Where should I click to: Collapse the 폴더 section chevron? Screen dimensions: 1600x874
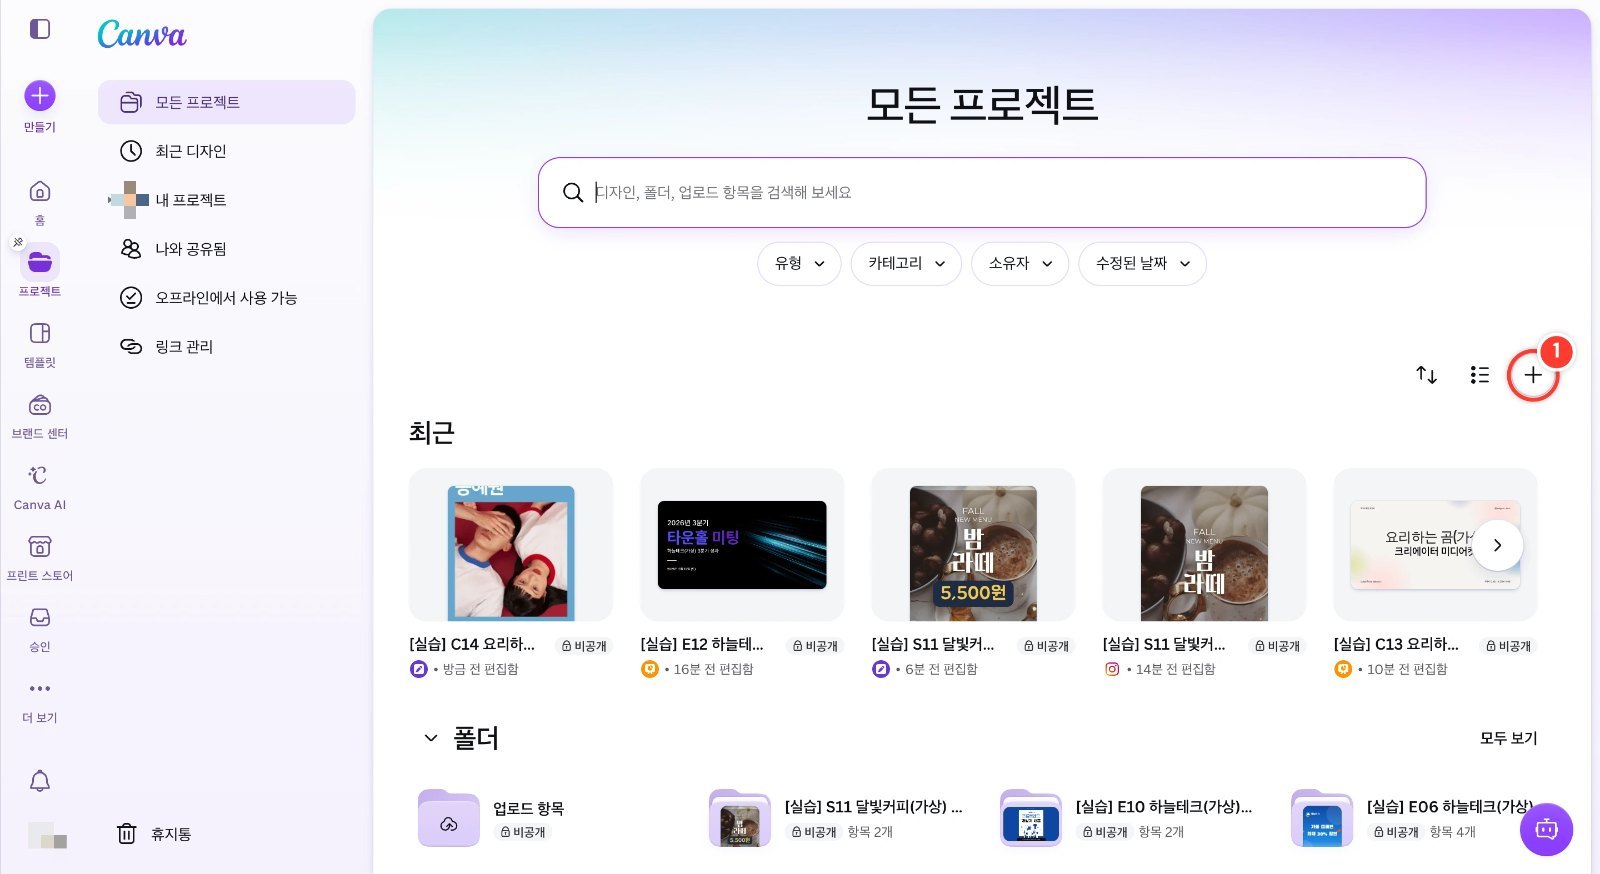click(x=431, y=738)
